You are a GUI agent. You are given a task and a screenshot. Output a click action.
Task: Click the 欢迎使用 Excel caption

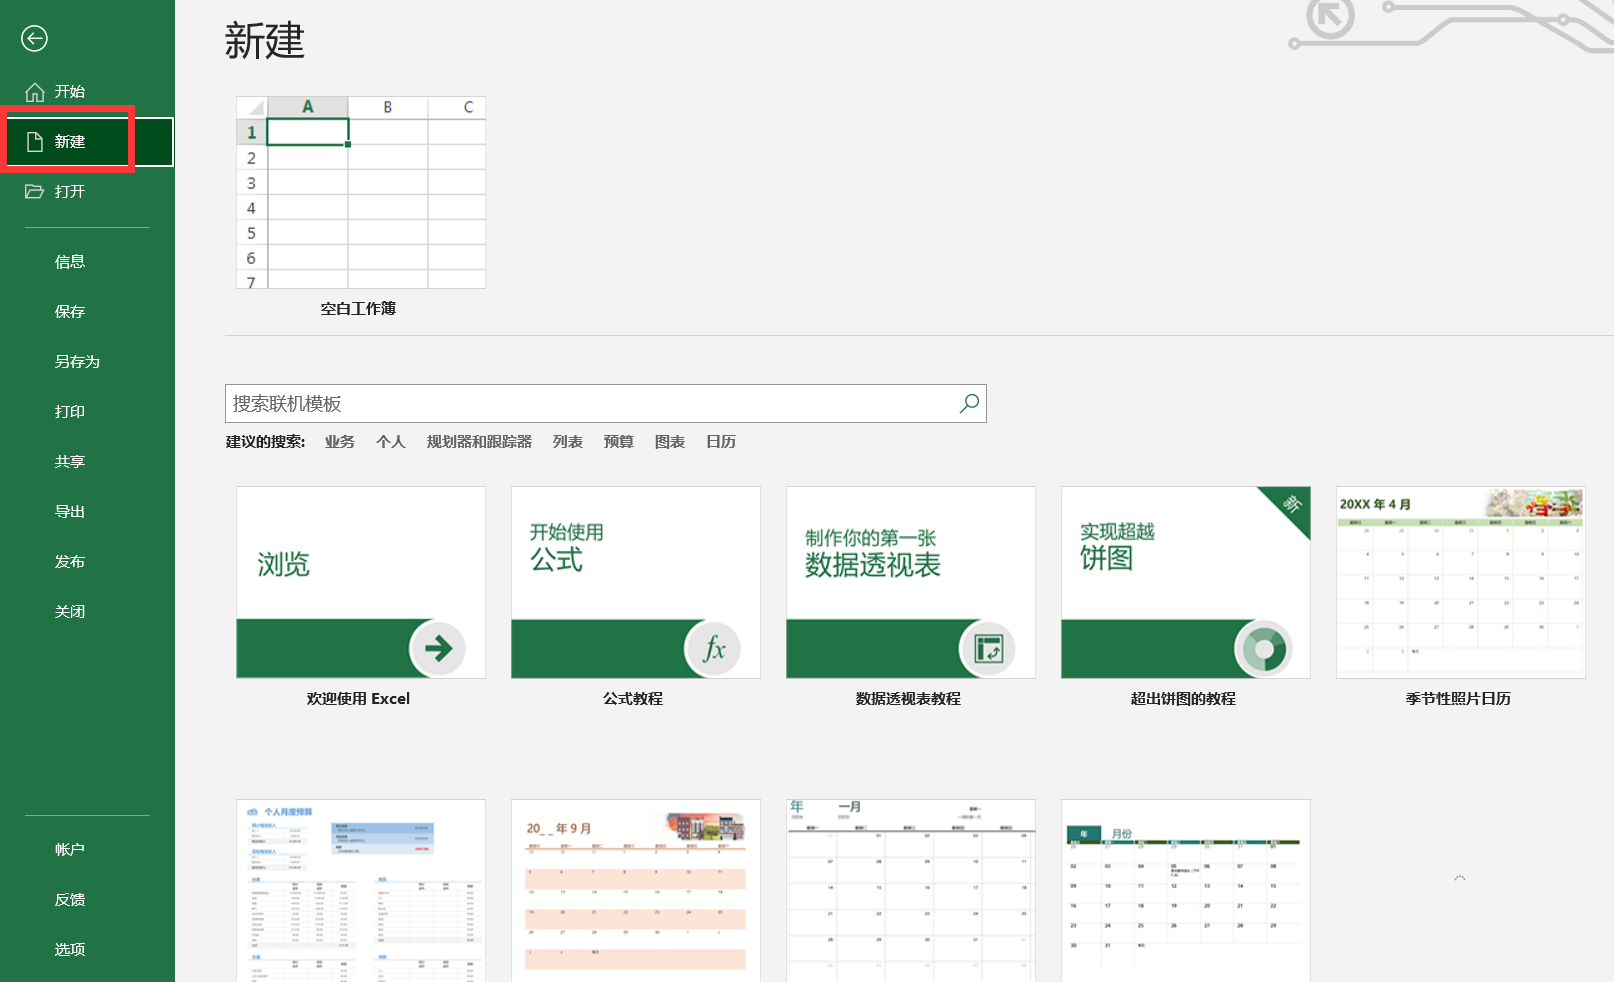point(358,698)
